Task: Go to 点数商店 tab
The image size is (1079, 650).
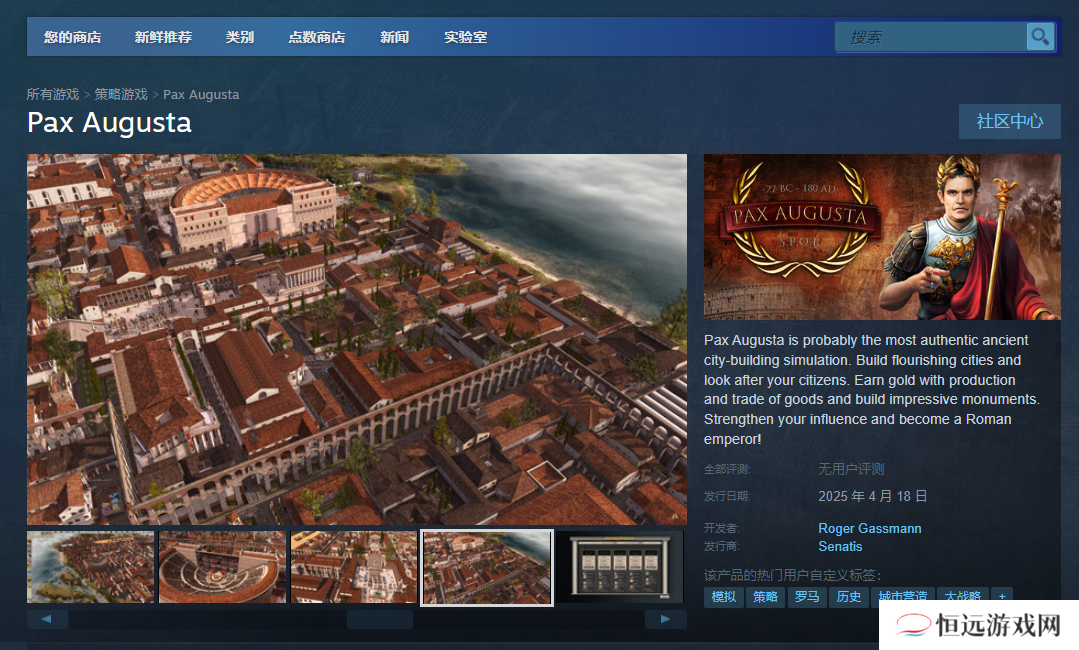Action: (317, 37)
